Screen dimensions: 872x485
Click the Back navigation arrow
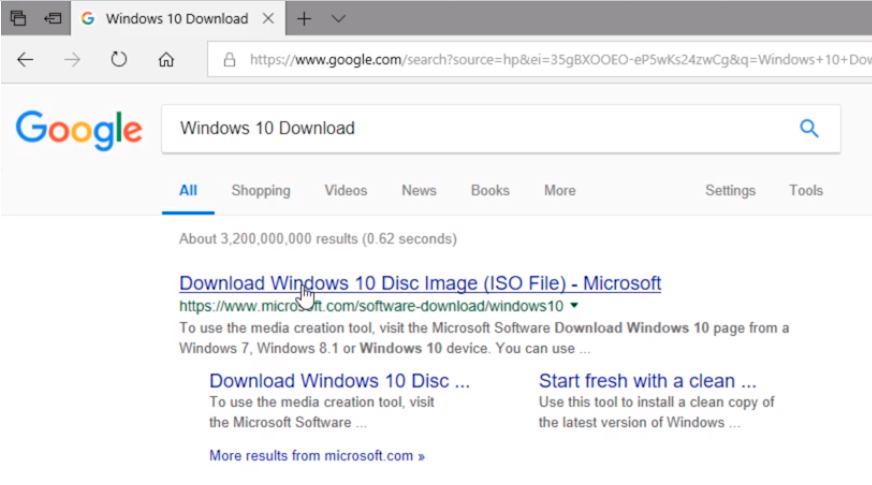(x=25, y=59)
